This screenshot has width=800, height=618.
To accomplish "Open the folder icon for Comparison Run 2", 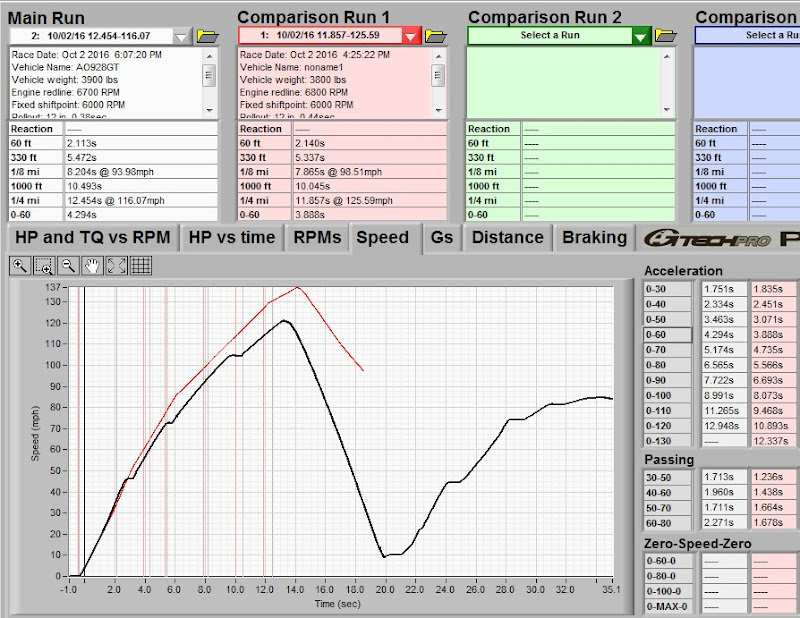I will click(x=666, y=35).
